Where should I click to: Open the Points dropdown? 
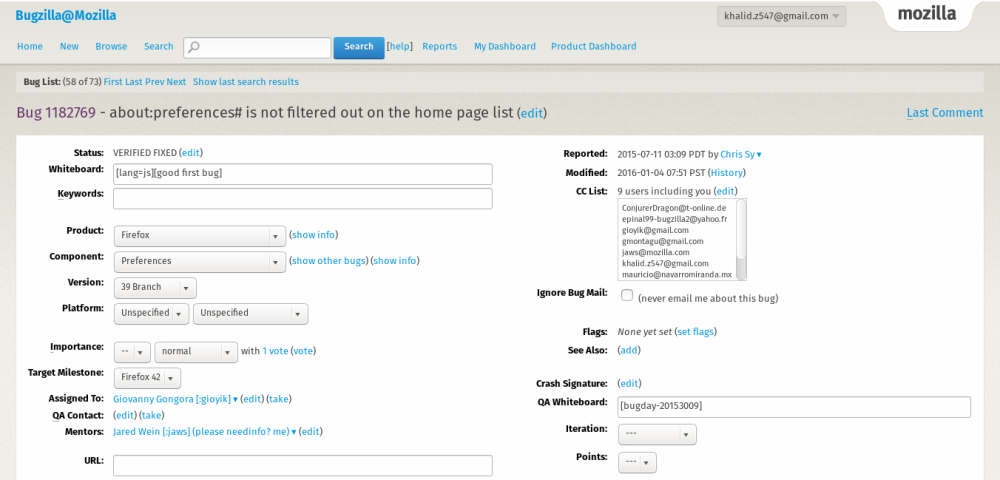click(x=637, y=462)
